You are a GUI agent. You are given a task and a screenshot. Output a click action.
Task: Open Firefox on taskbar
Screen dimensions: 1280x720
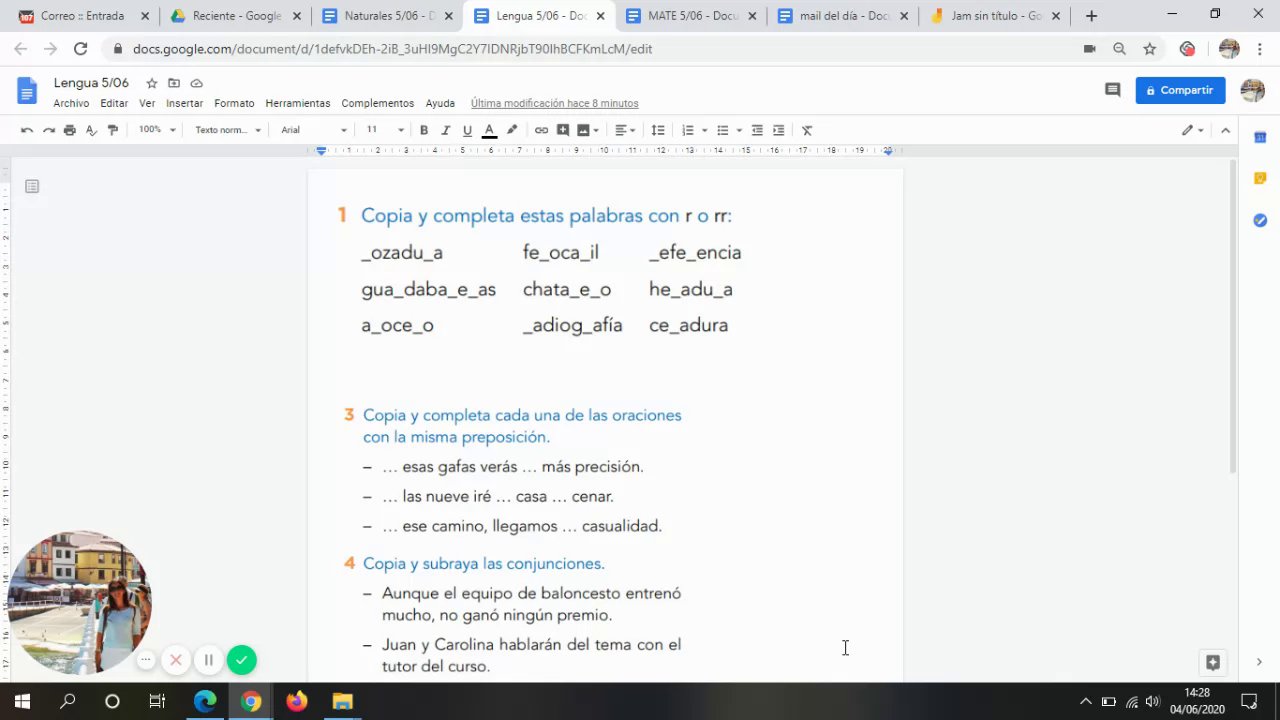pyautogui.click(x=296, y=701)
